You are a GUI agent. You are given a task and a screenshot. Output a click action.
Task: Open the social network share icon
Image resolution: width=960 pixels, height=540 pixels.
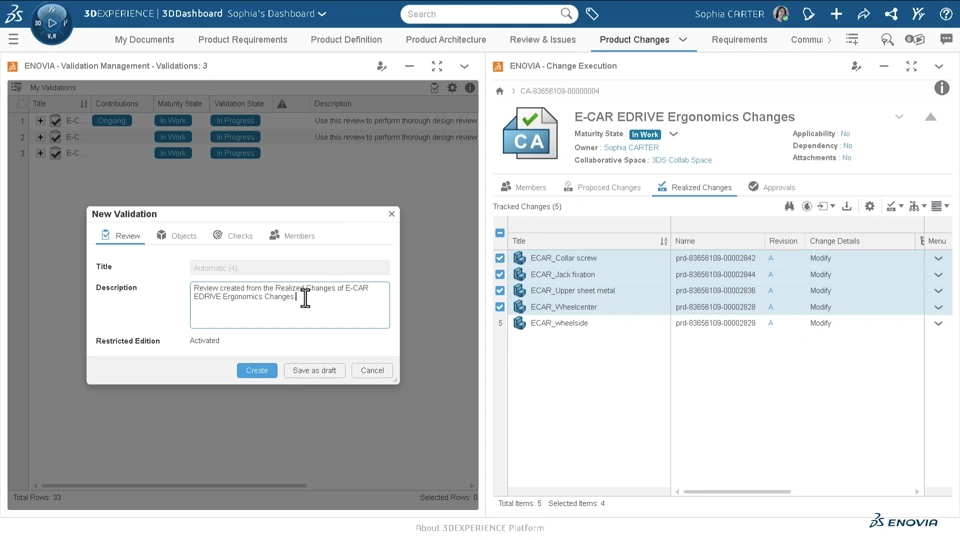891,13
